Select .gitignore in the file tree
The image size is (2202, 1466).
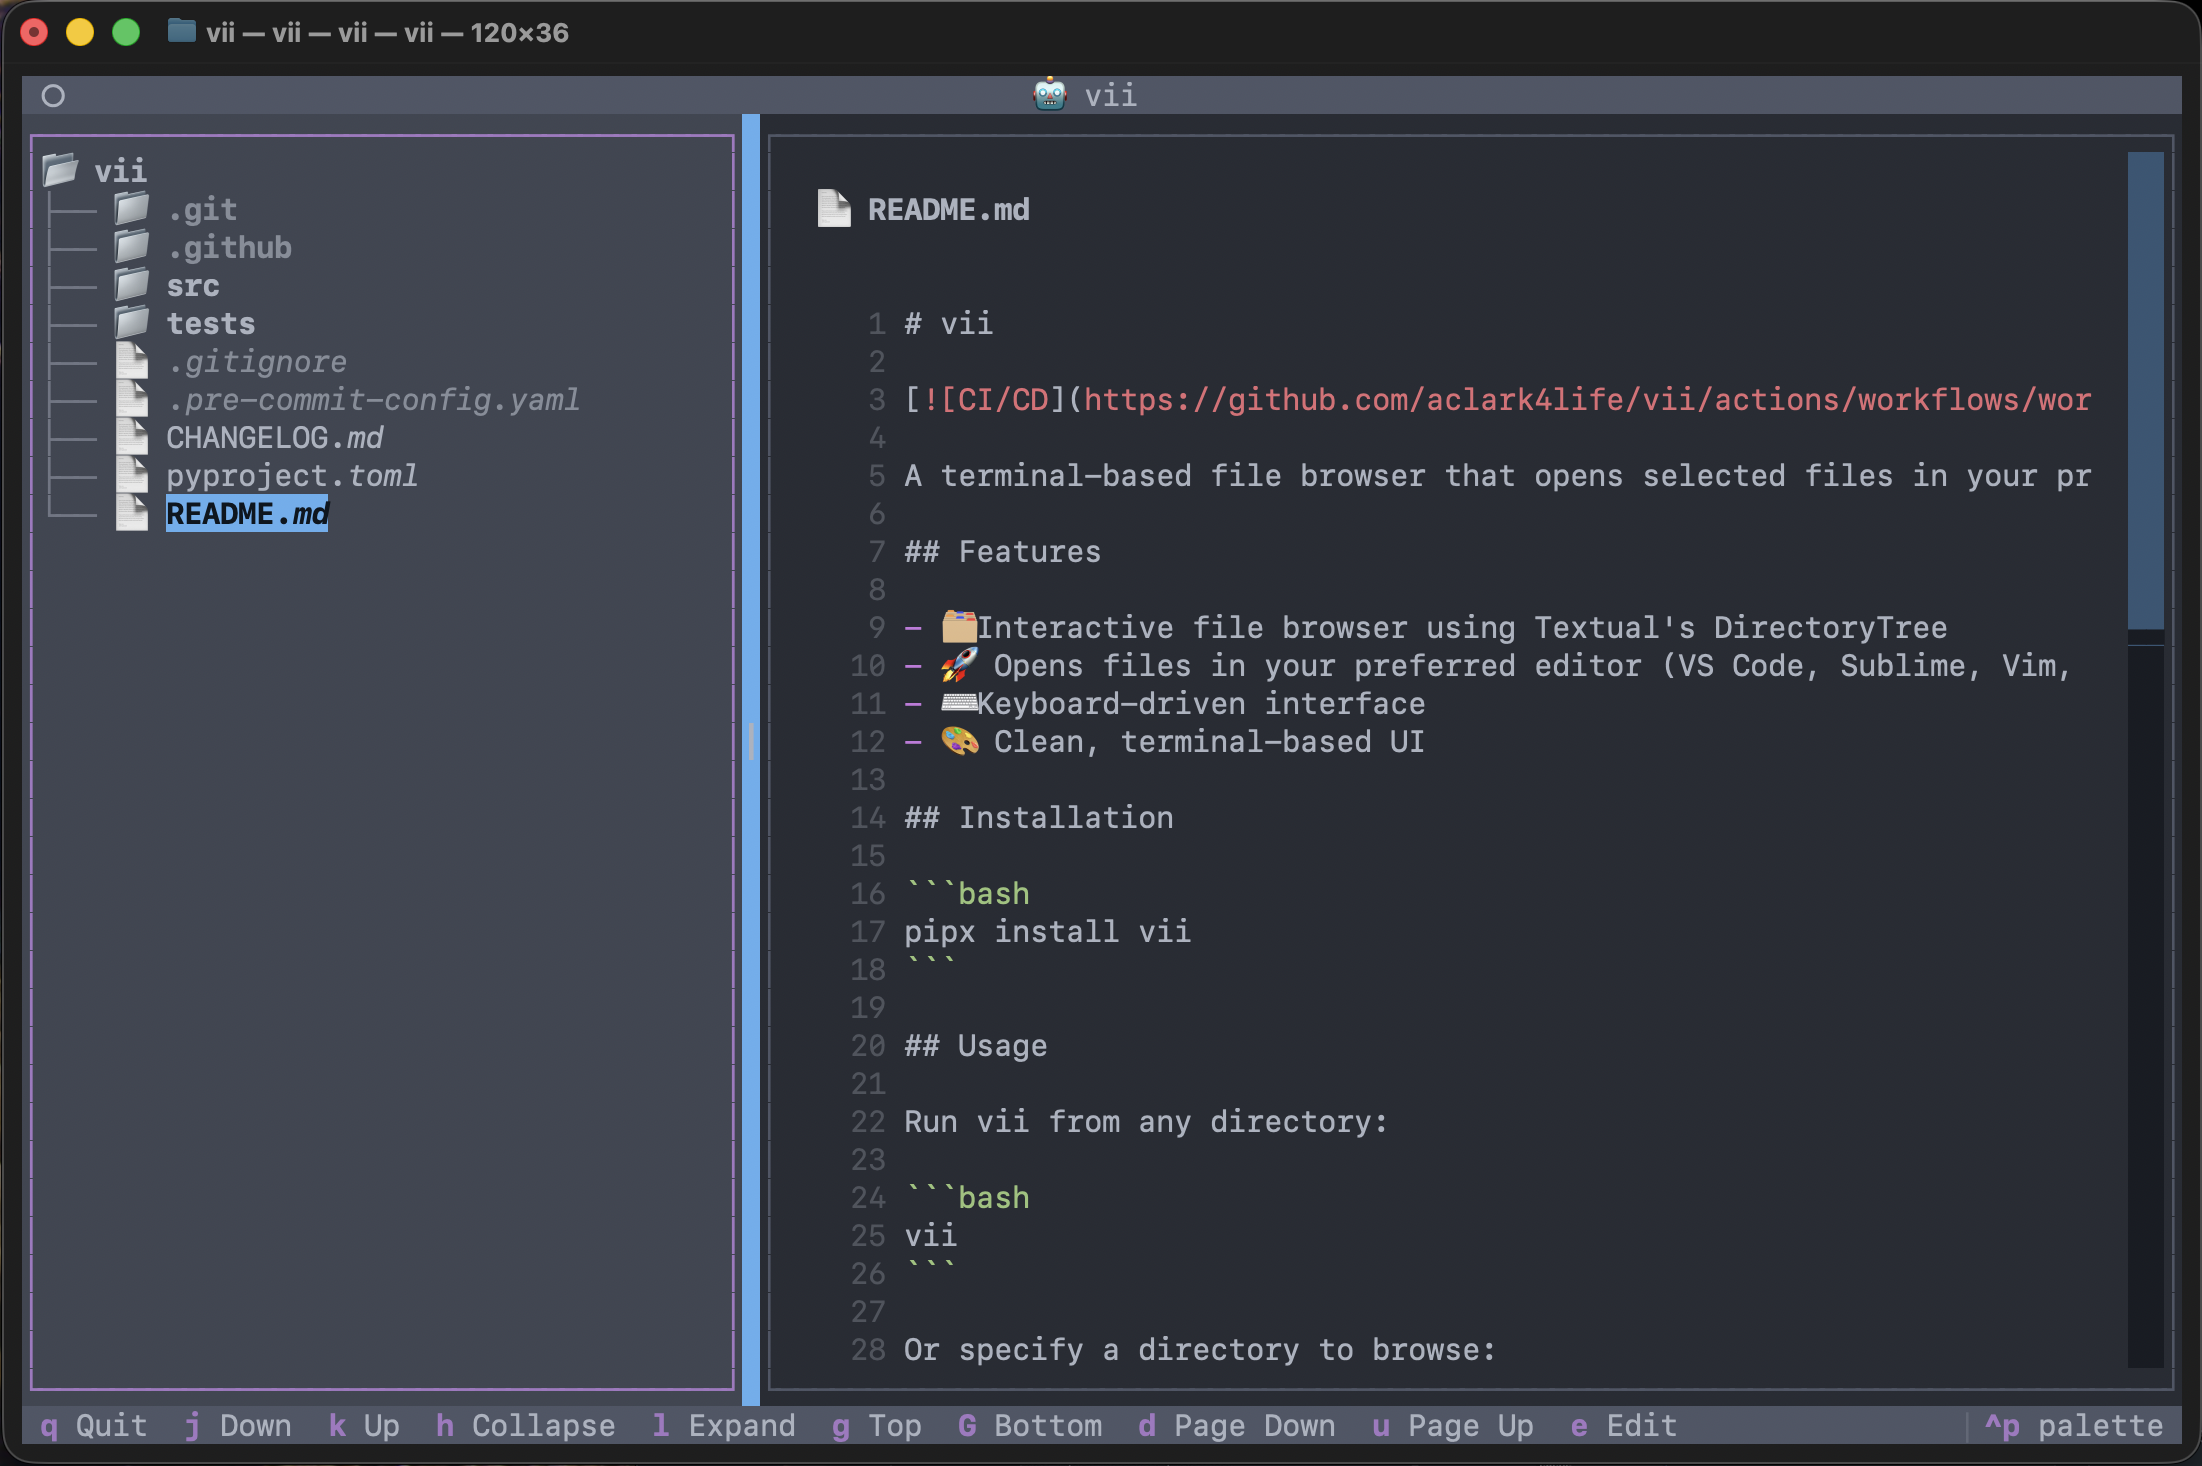(x=257, y=361)
